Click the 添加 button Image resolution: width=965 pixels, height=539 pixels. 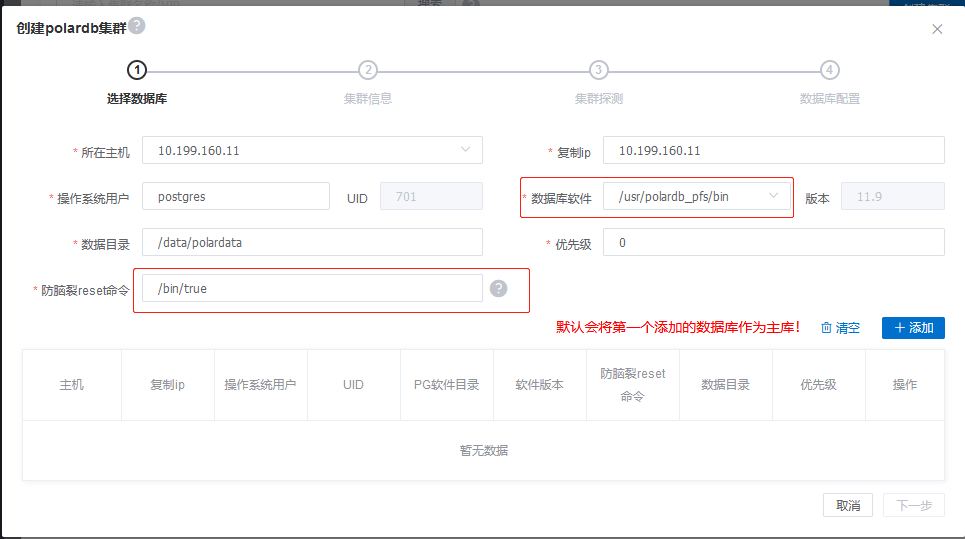coord(913,328)
